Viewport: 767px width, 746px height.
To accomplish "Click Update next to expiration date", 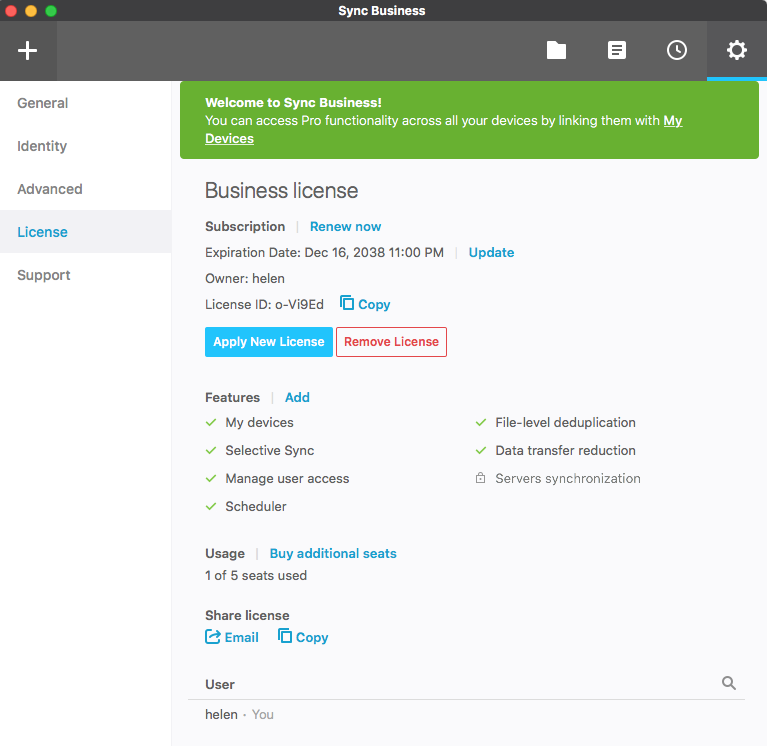I will click(x=491, y=252).
